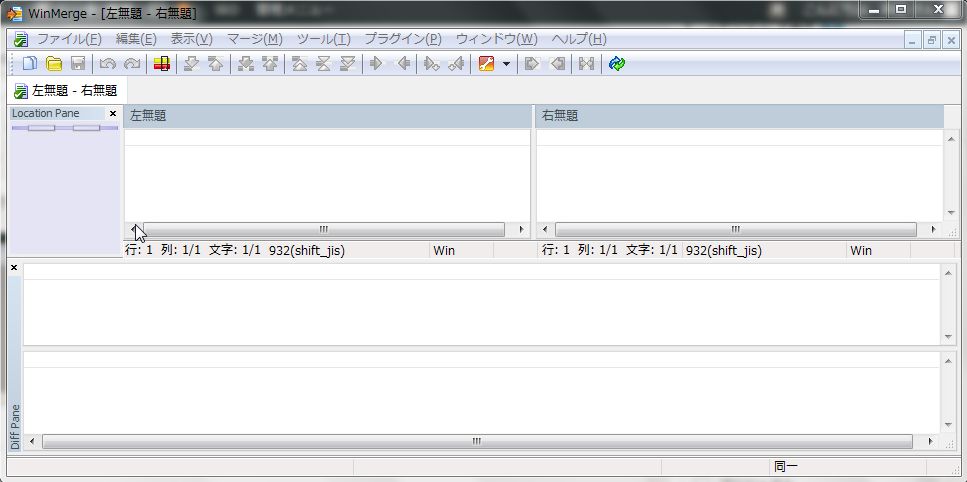The image size is (967, 482).
Task: Go to first difference
Action: [300, 63]
